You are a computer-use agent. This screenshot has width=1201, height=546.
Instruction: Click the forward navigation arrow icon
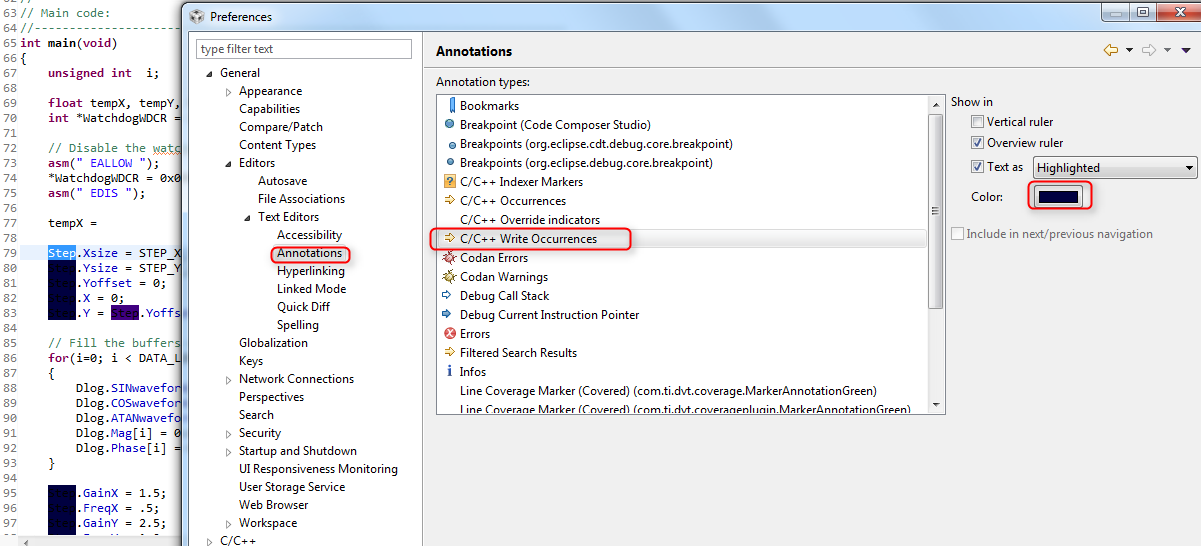[1149, 50]
